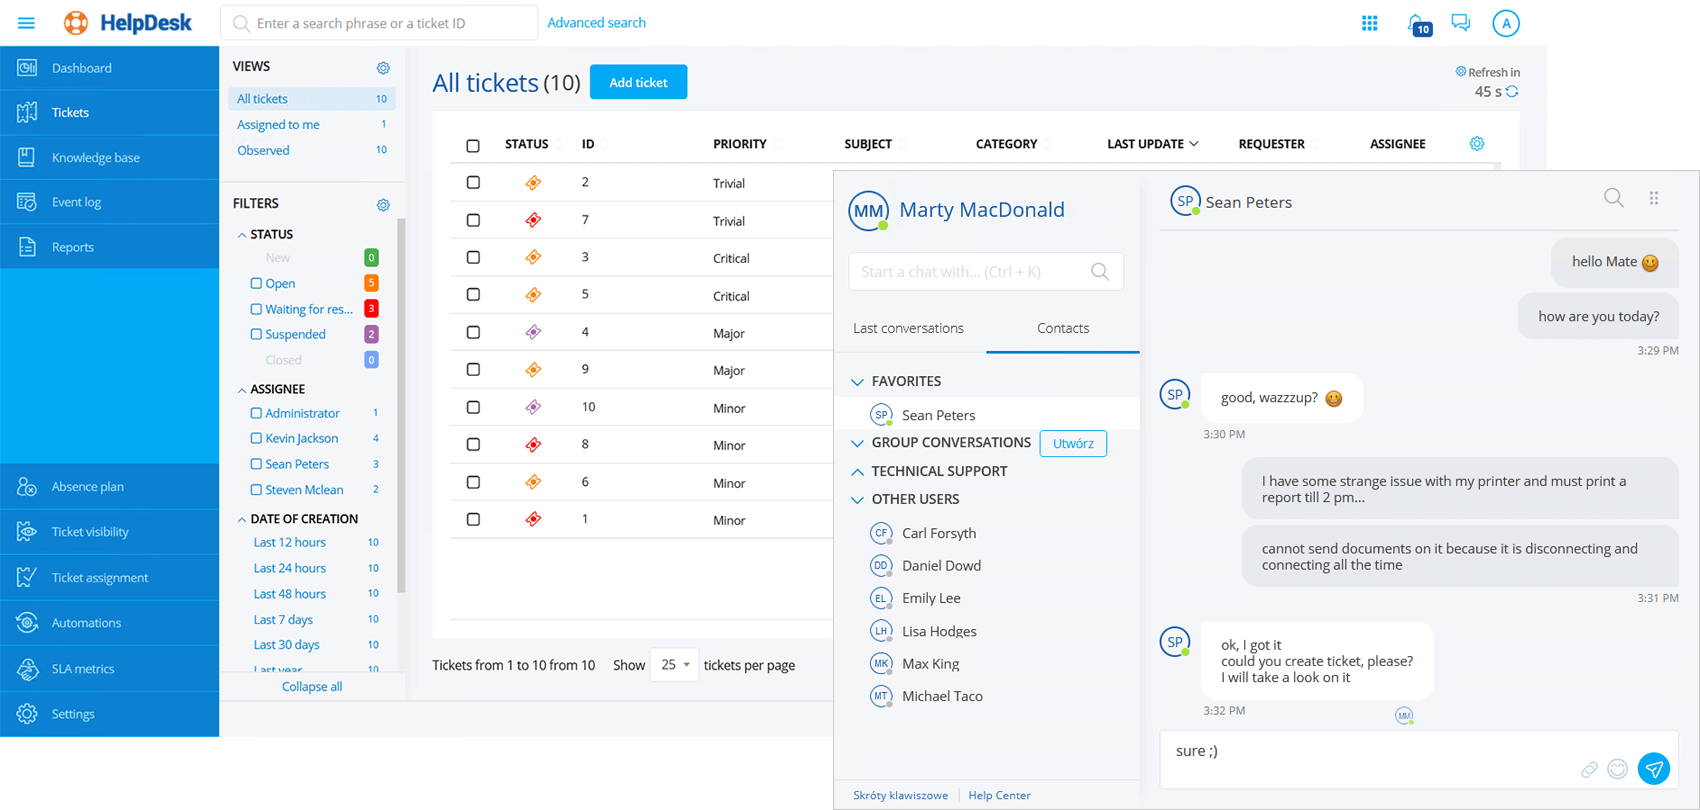
Task: Click the Marty MacDonald MM avatar
Action: coord(868,211)
